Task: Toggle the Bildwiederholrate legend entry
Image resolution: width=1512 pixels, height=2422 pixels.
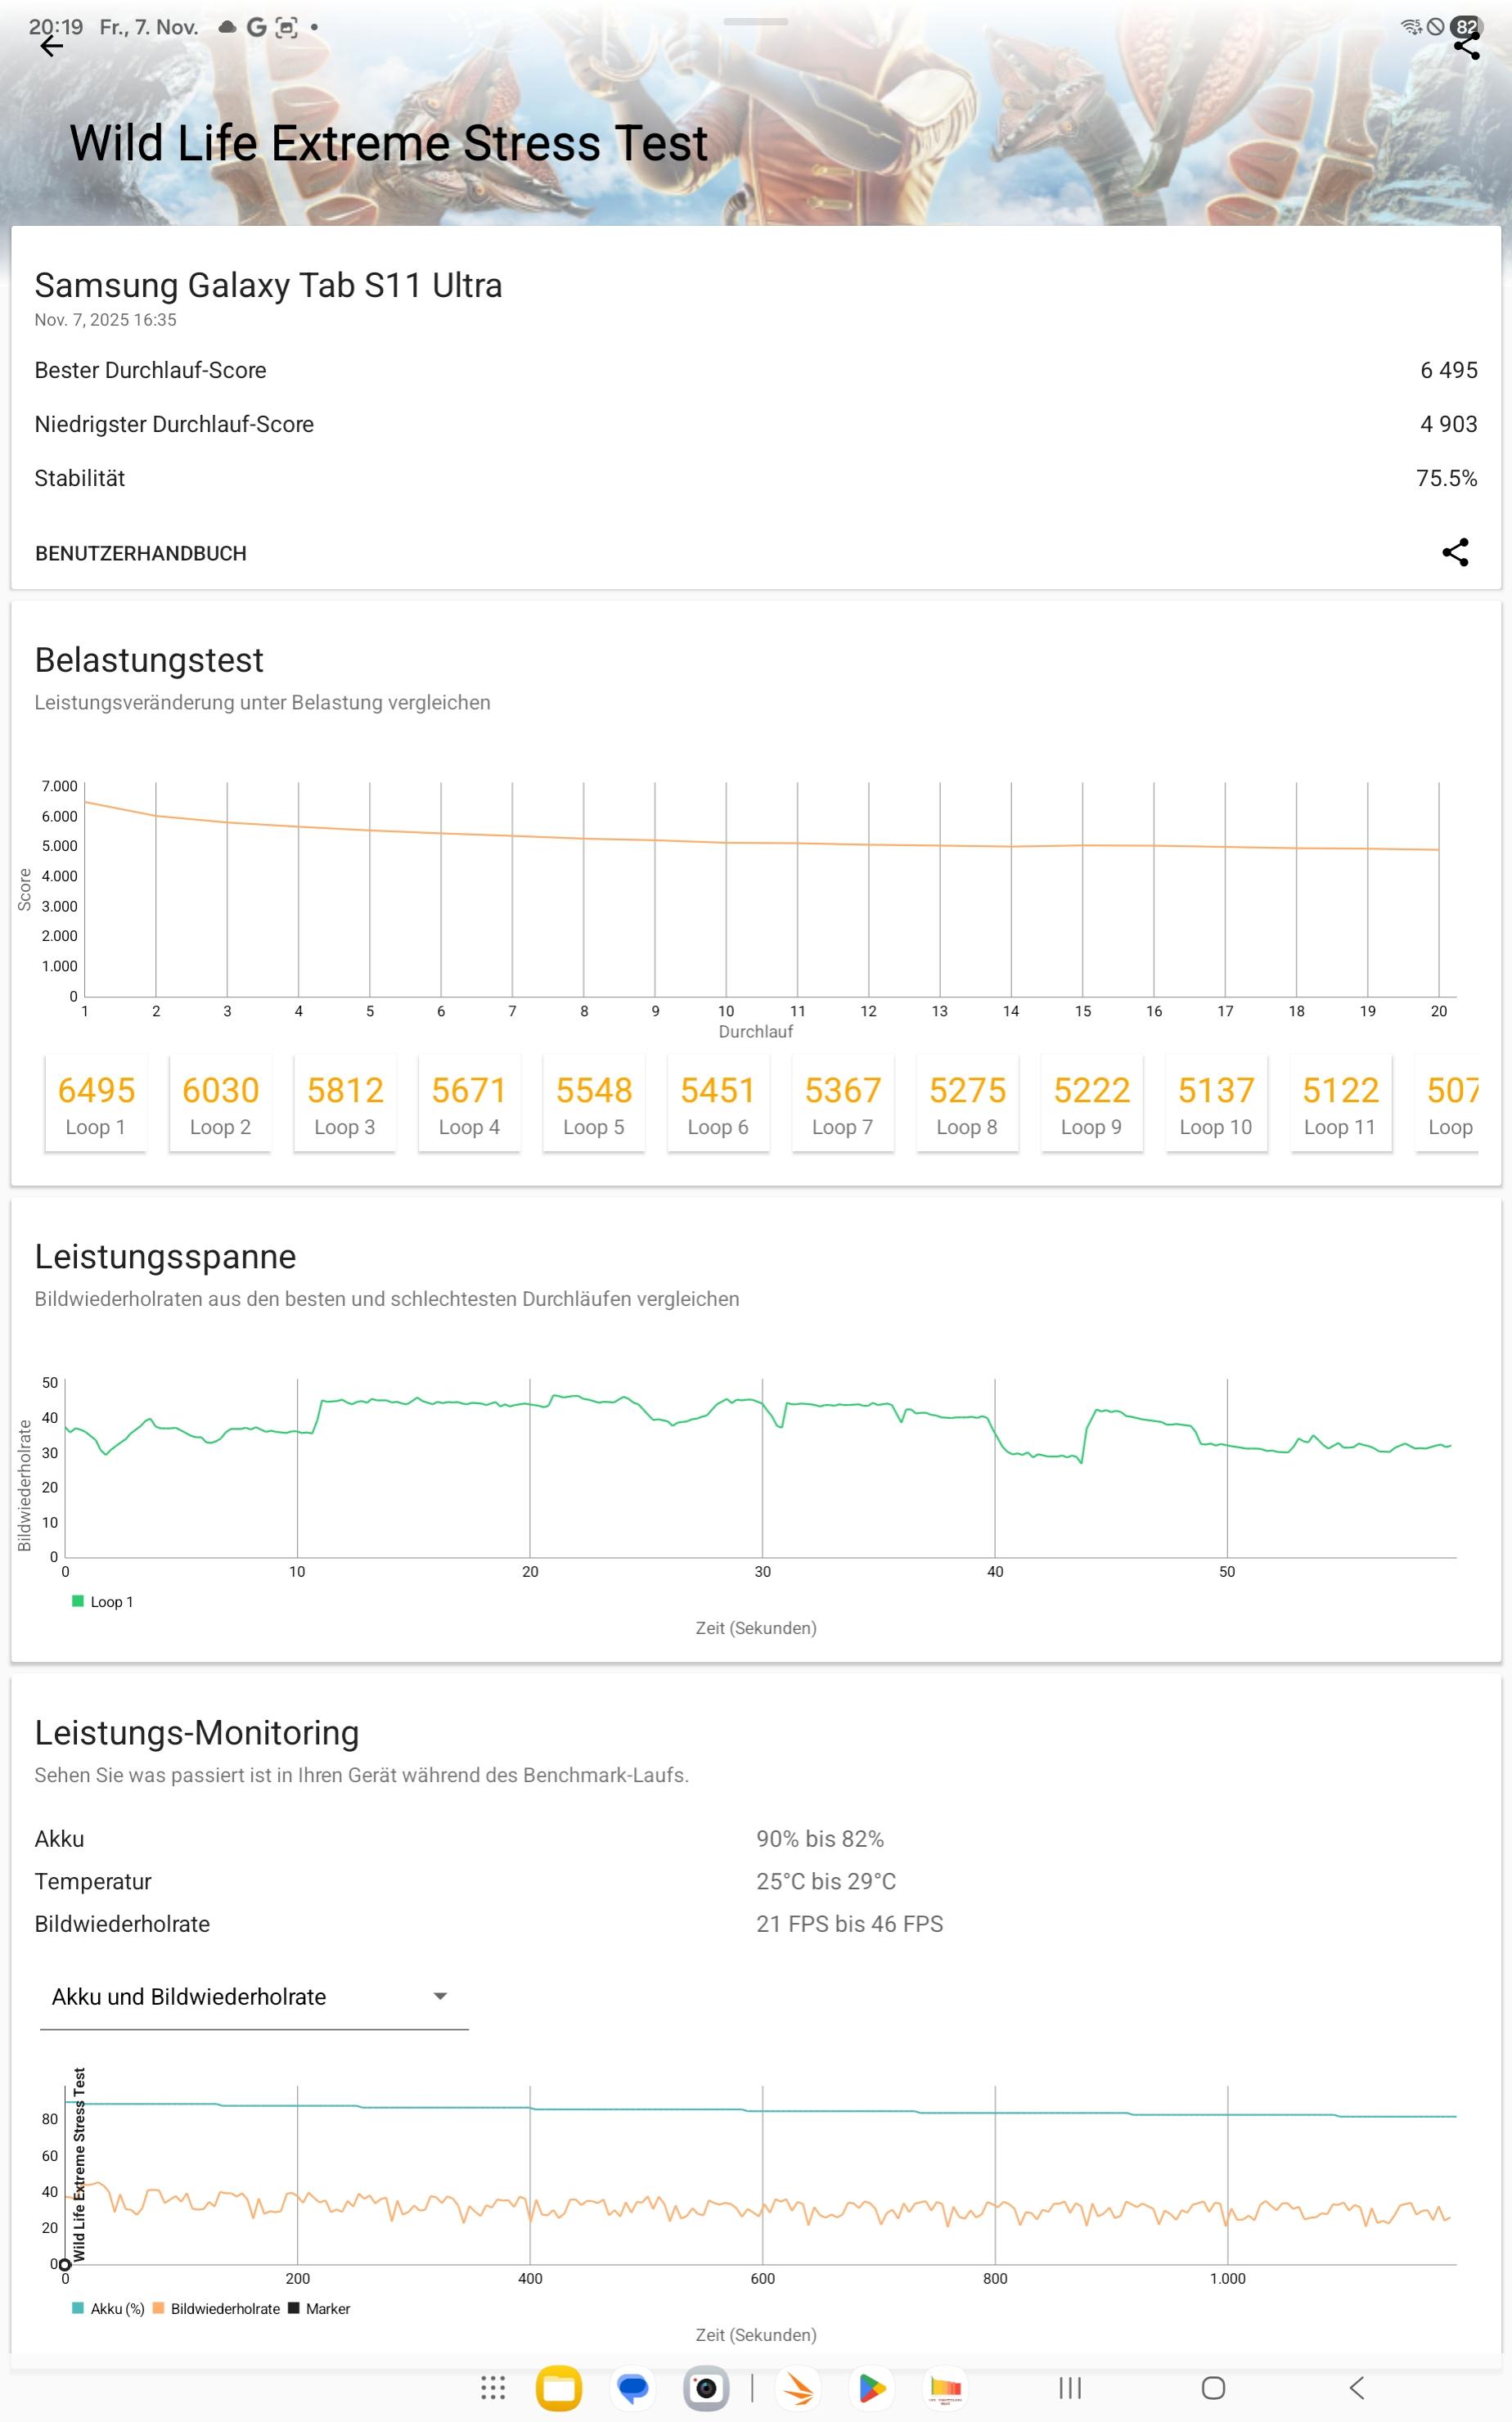Action: pyautogui.click(x=217, y=2308)
